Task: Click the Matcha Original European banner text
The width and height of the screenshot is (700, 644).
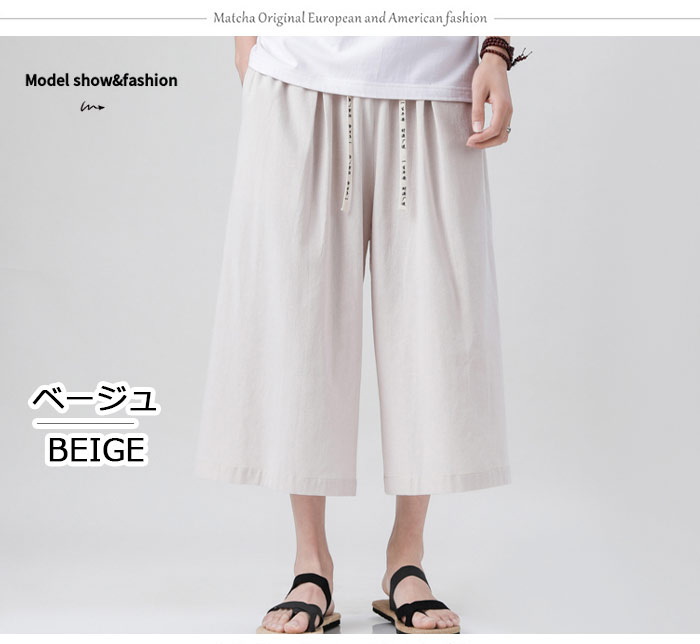Action: click(x=350, y=18)
